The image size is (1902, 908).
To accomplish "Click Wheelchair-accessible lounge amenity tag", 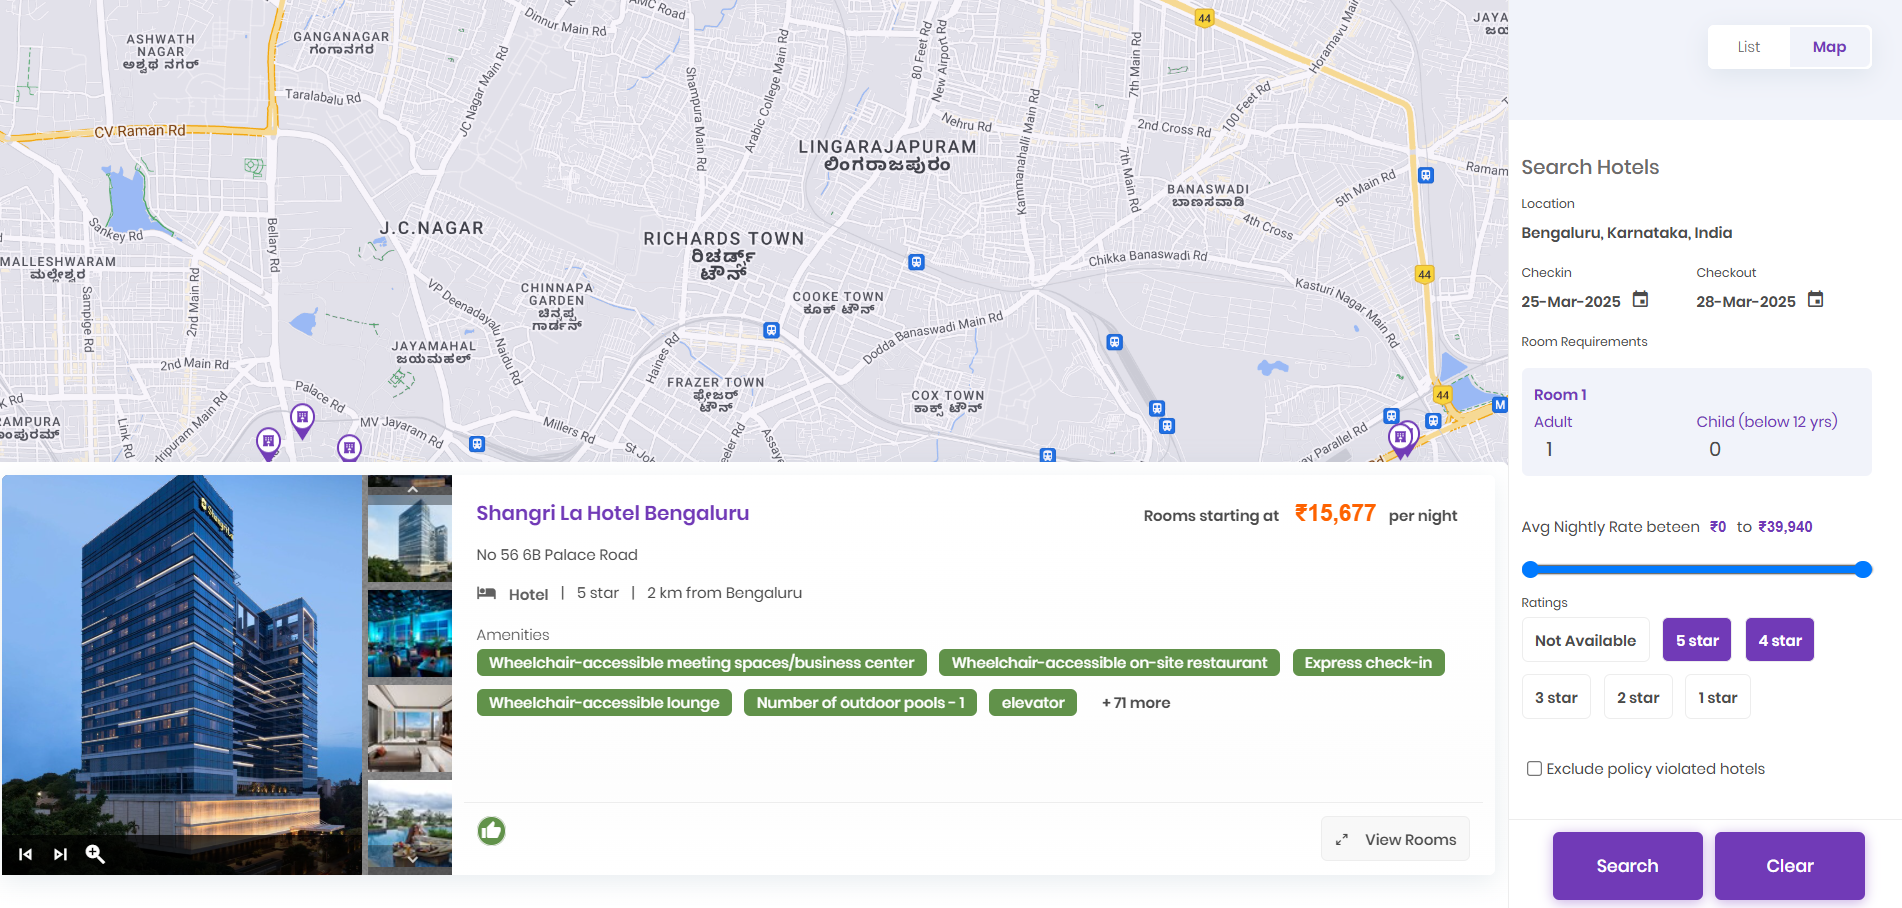I will [x=604, y=703].
